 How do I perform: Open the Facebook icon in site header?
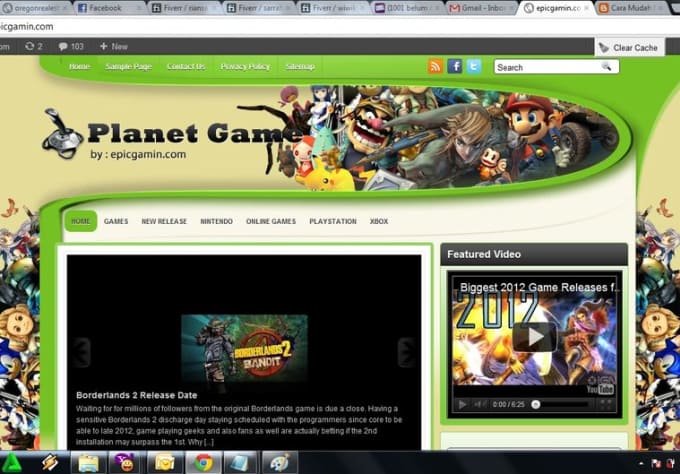coord(454,67)
